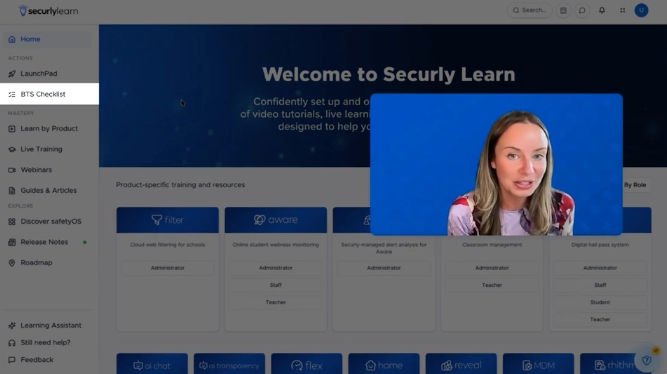This screenshot has width=667, height=374.
Task: Open the ai transparency product tile
Action: pyautogui.click(x=229, y=364)
